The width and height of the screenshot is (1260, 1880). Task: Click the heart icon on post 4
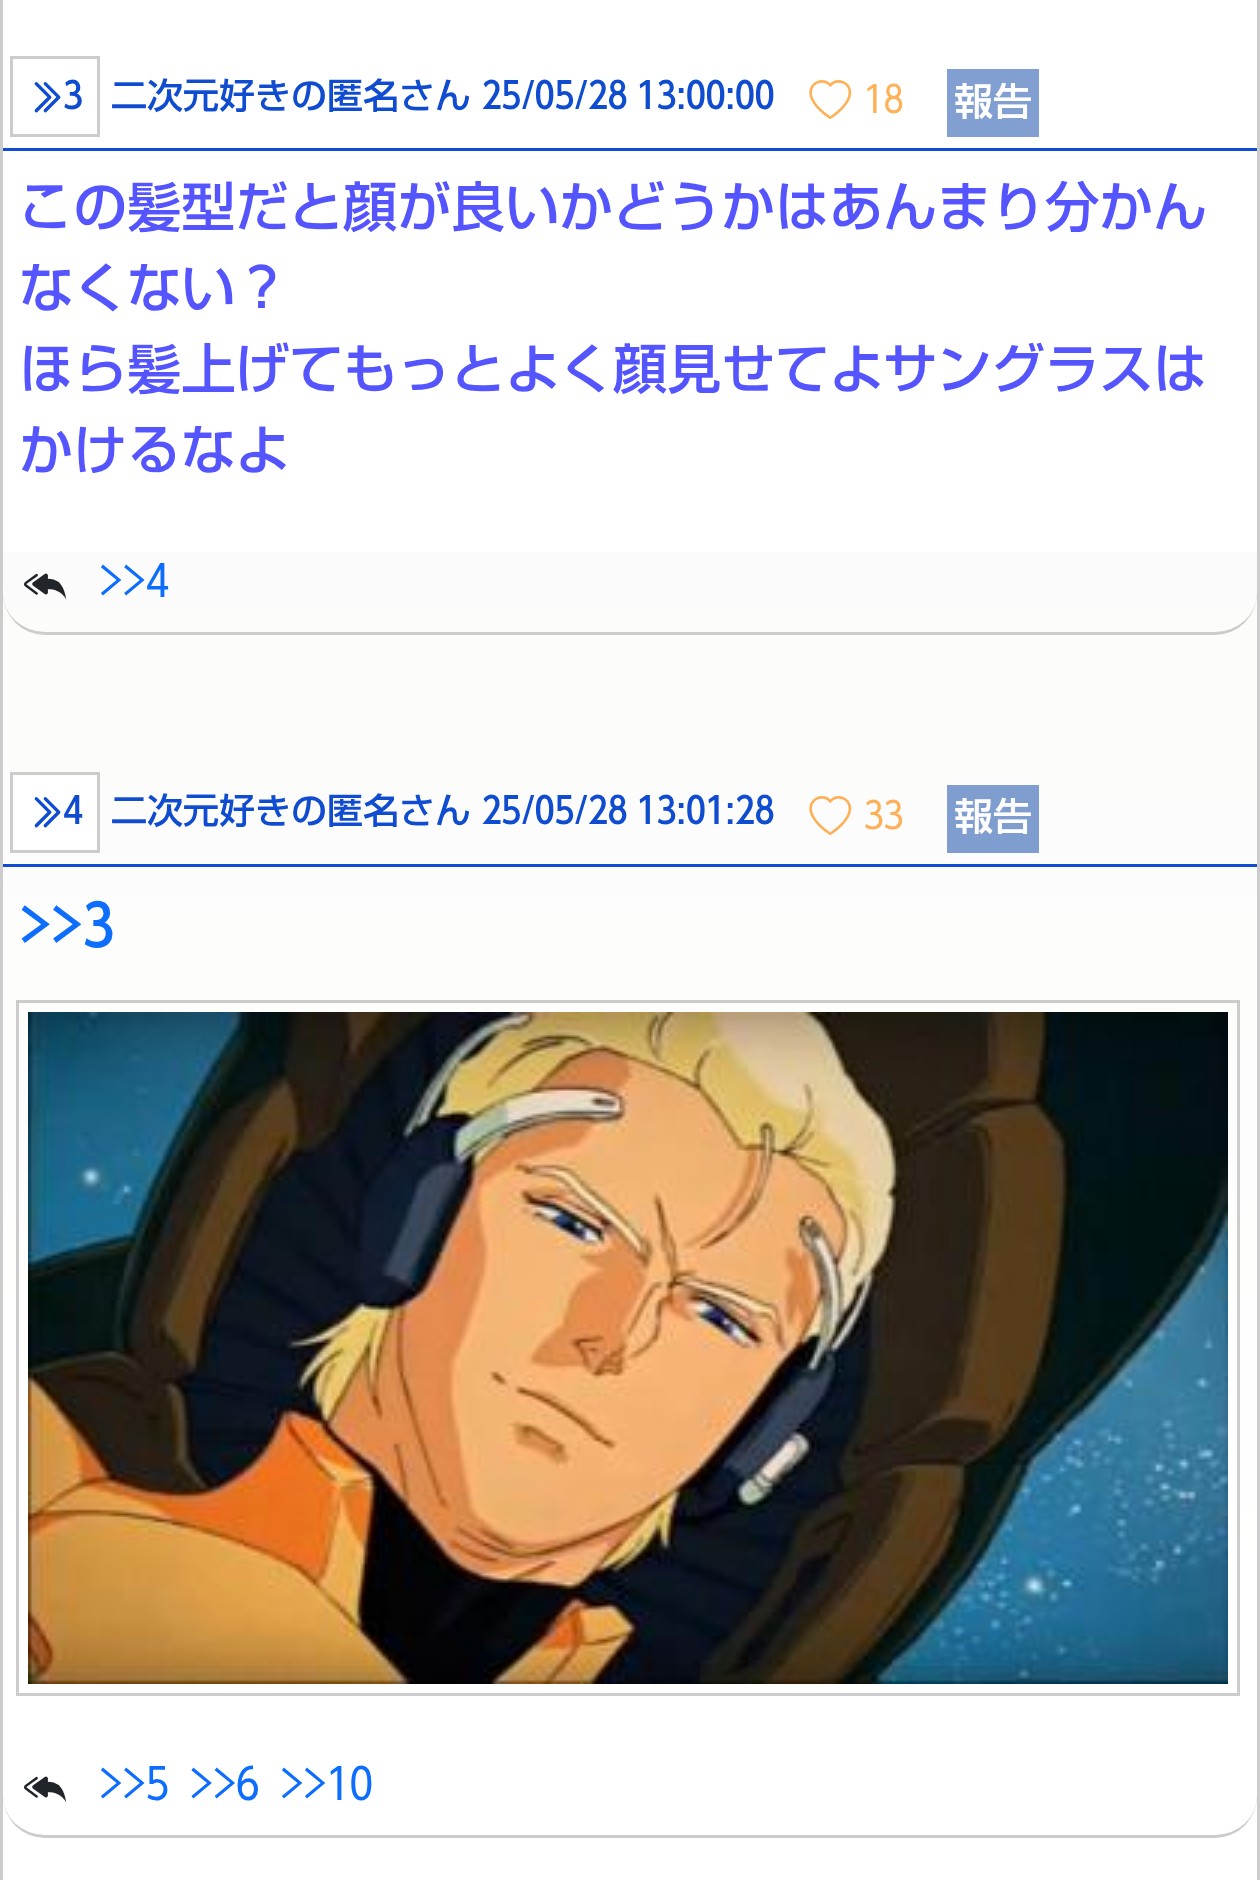tap(829, 814)
